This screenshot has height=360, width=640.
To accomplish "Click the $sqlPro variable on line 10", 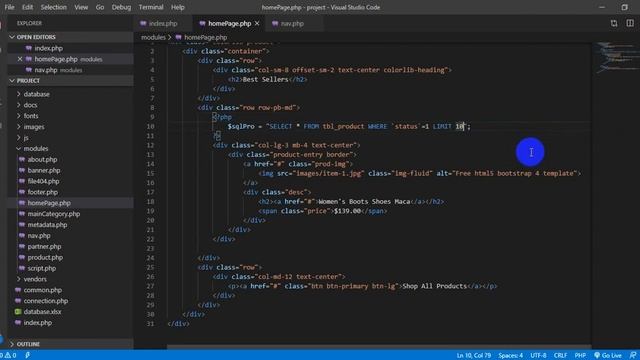I will (x=241, y=127).
